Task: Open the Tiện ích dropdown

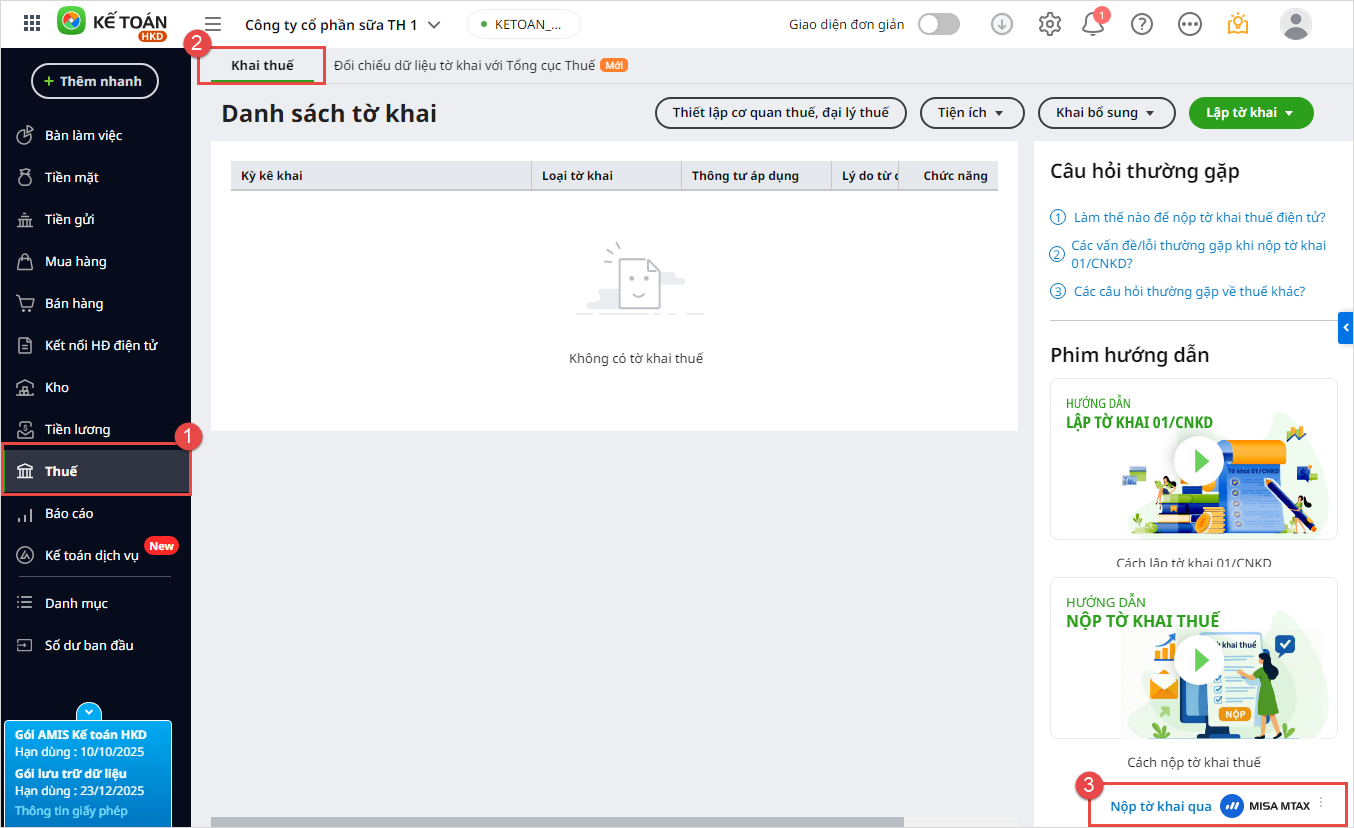Action: point(971,113)
